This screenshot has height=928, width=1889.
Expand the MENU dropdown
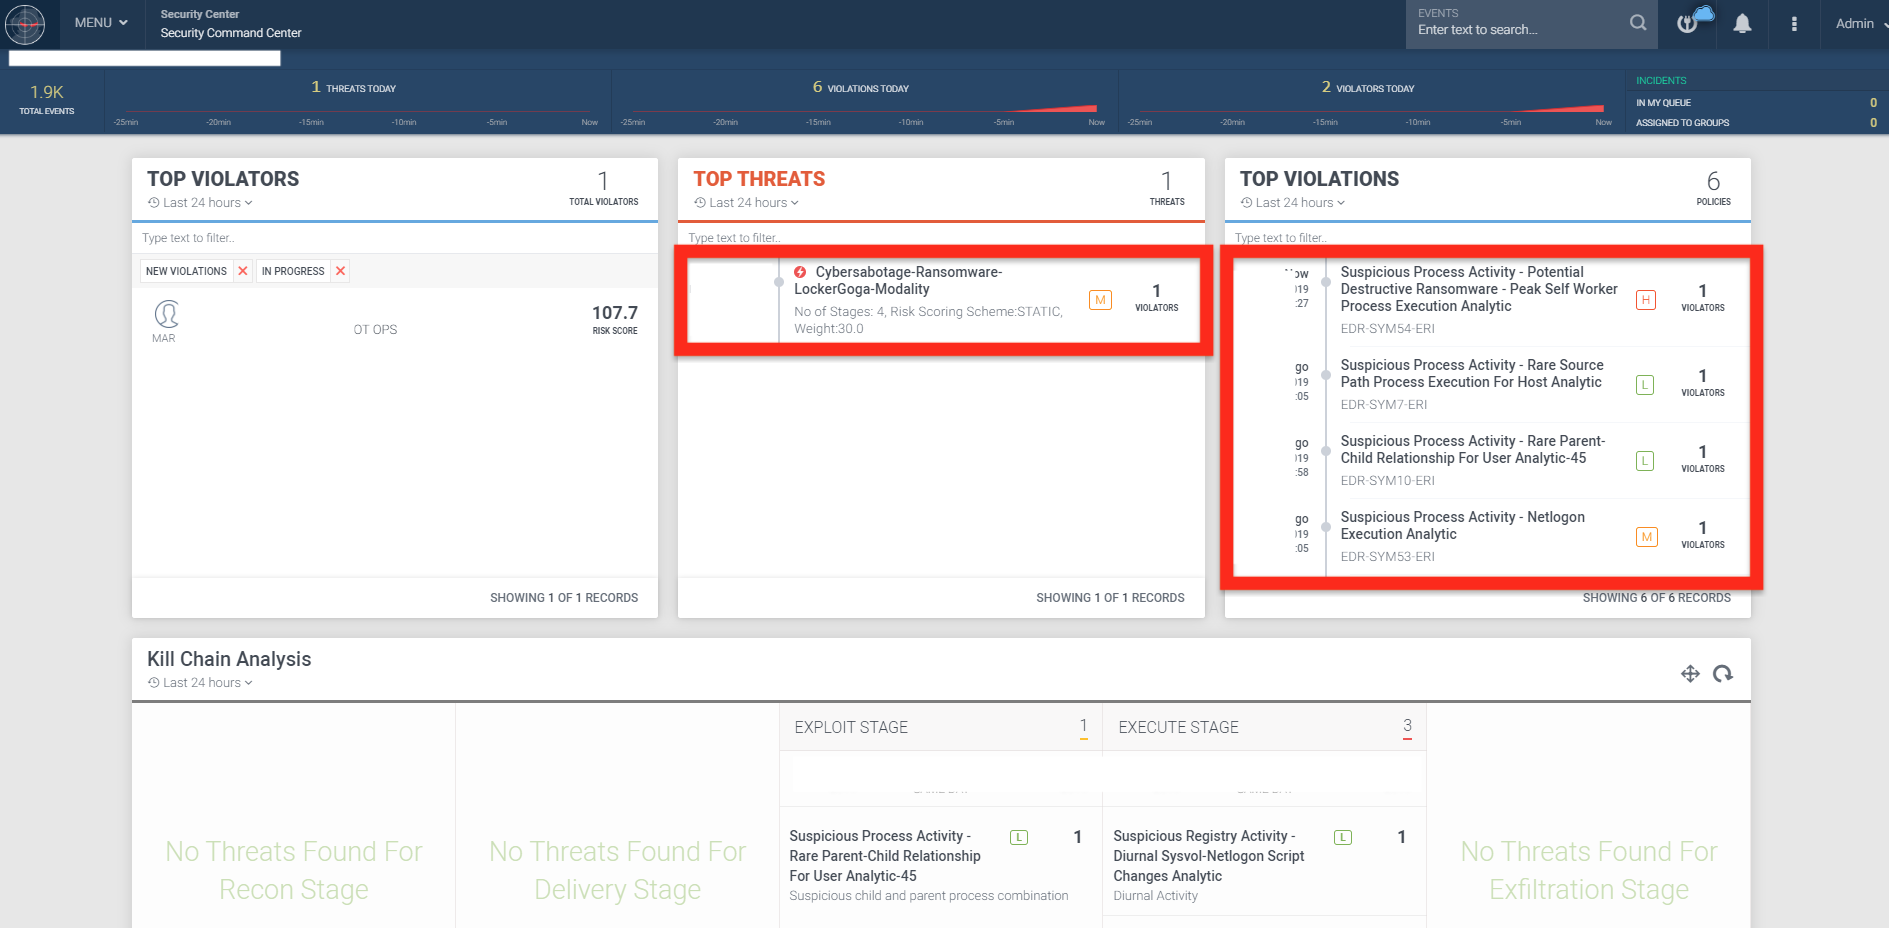101,23
